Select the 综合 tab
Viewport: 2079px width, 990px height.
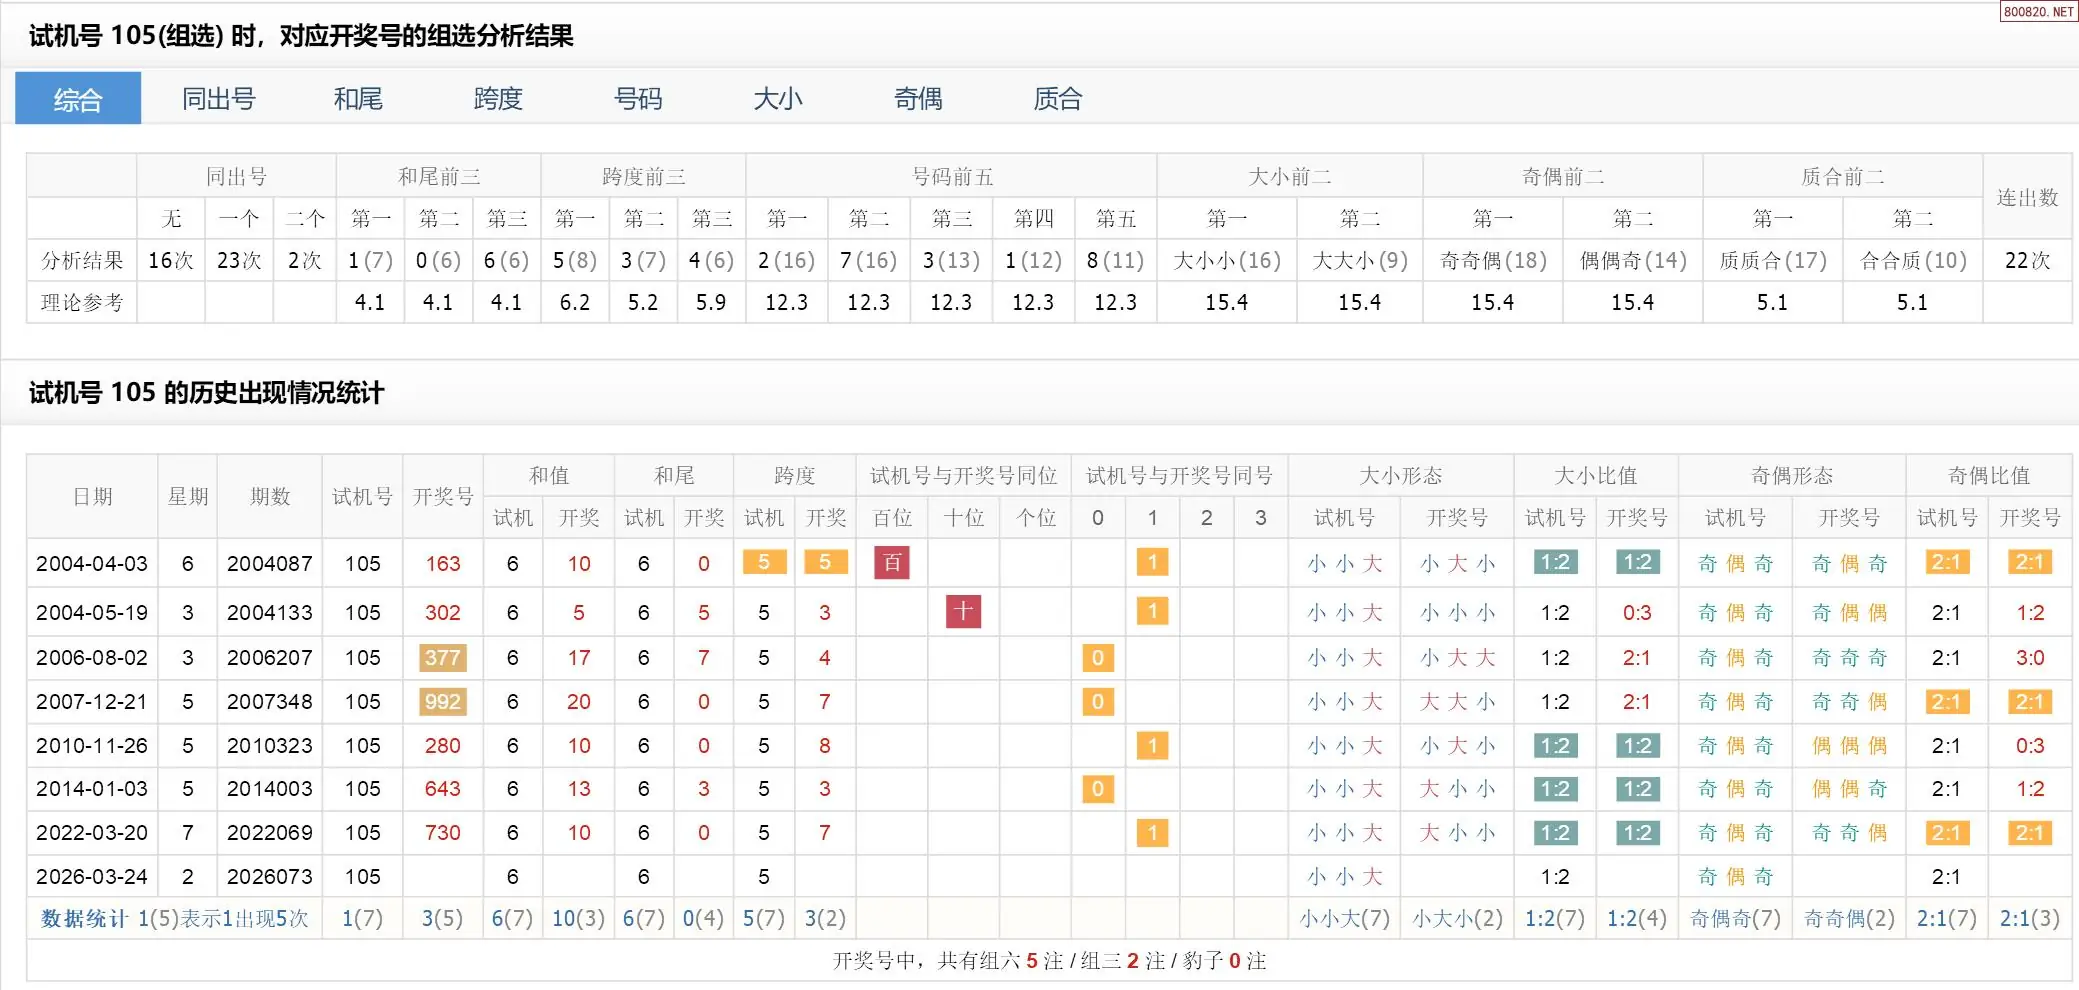pos(78,99)
